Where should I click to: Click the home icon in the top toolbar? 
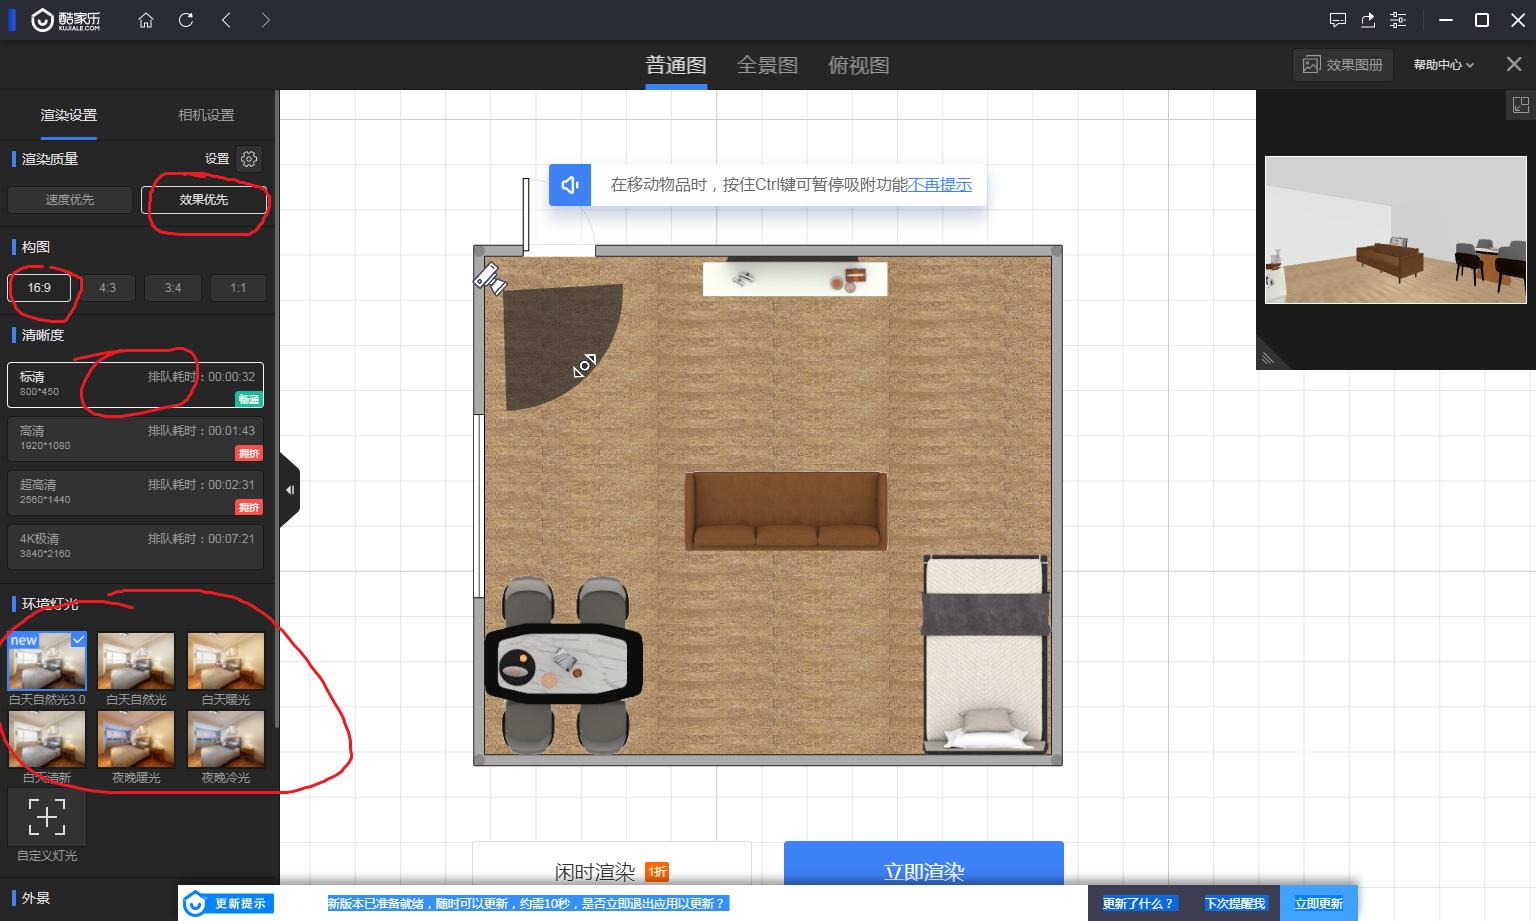[146, 20]
